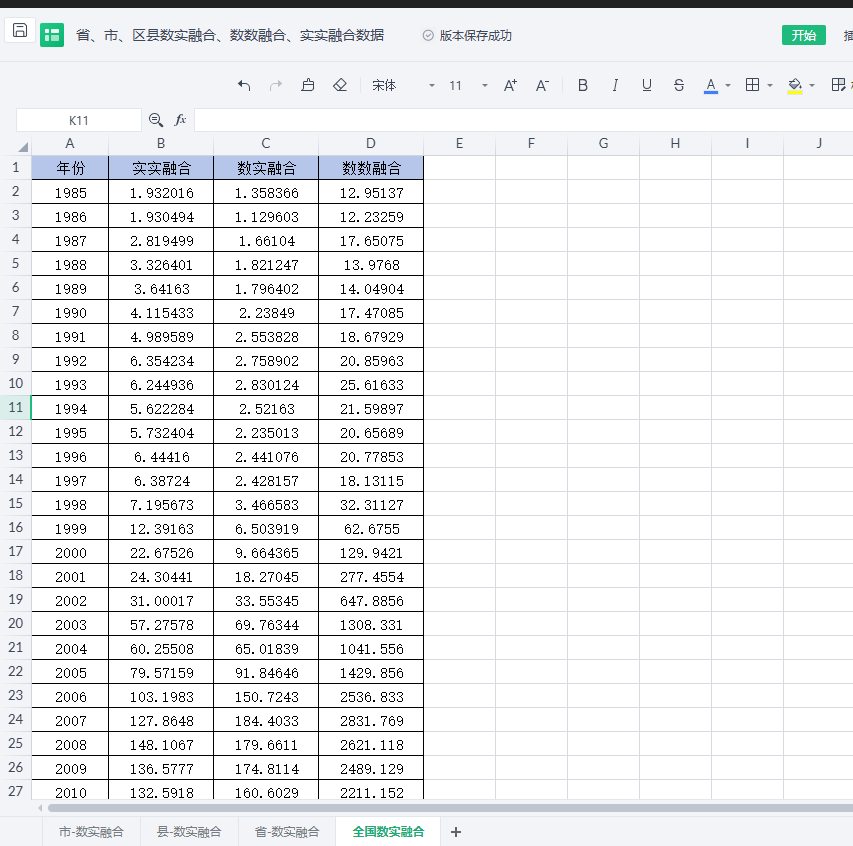Switch to the 省-数实融合 sheet tab
This screenshot has height=846, width=853.
tap(287, 831)
